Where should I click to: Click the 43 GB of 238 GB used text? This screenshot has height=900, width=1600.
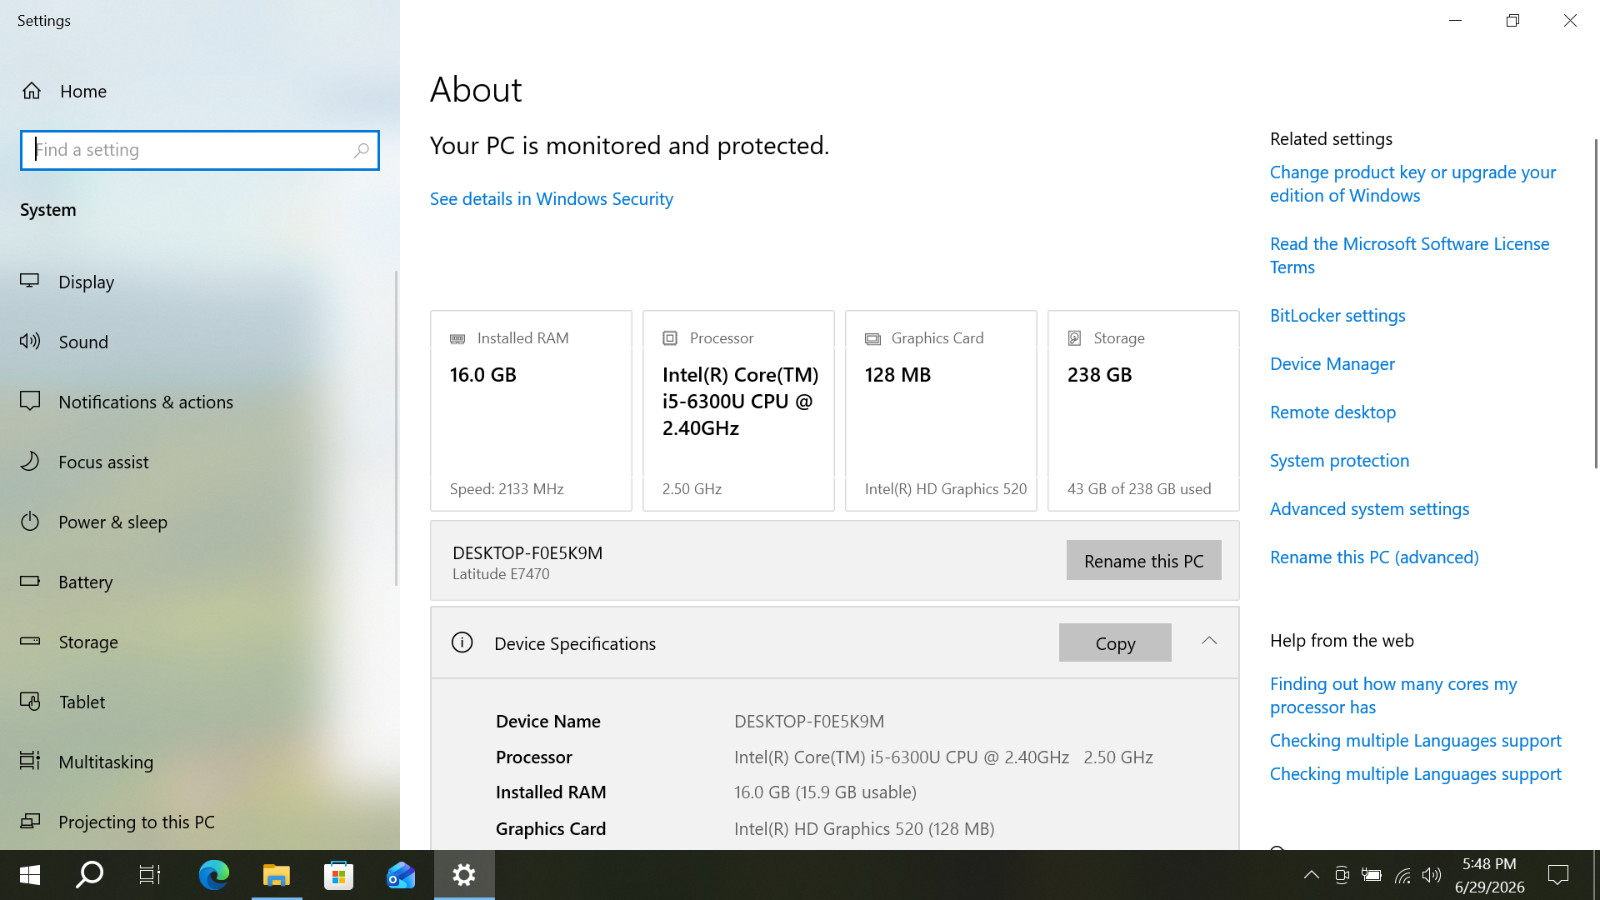tap(1139, 489)
